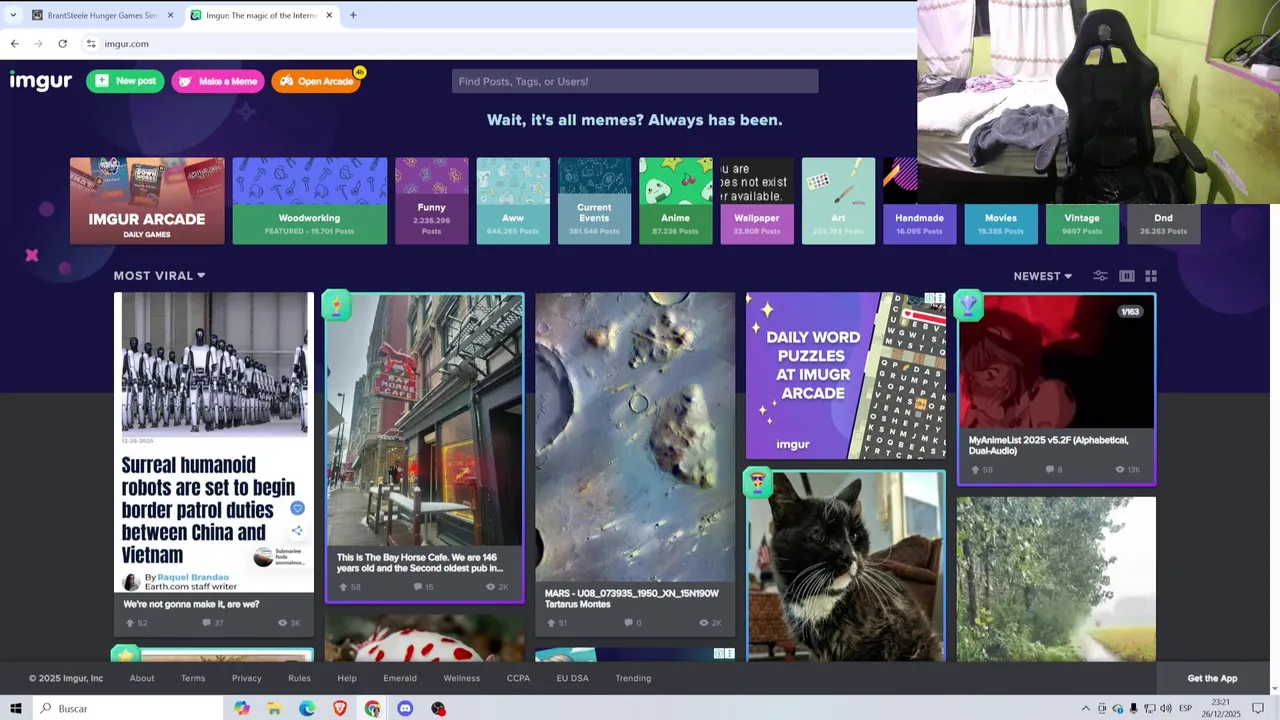Open the humanoid robots post thumbnail

click(214, 442)
